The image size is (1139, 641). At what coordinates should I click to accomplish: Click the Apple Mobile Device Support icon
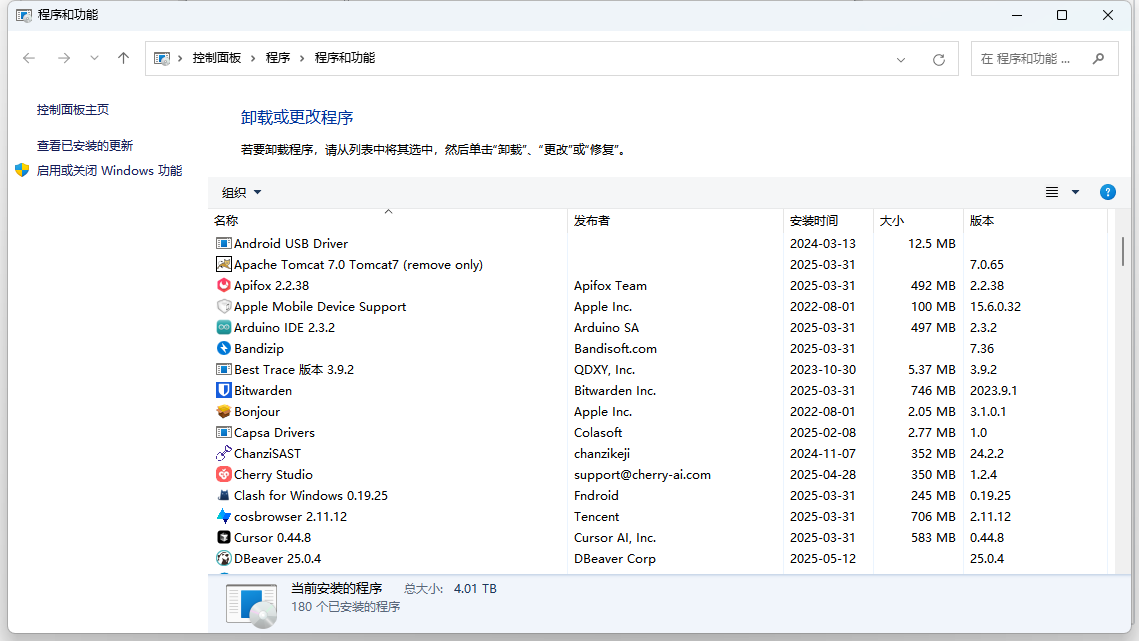tap(224, 307)
